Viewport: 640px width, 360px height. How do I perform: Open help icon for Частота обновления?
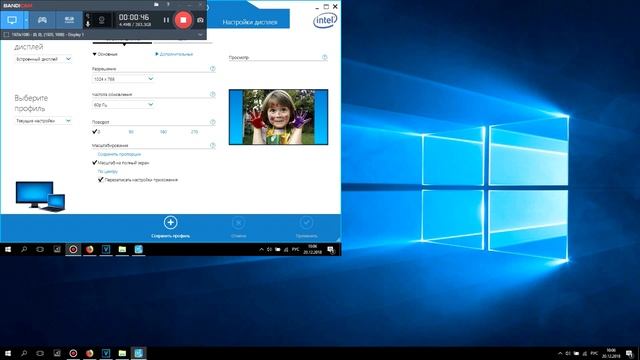coord(213,94)
